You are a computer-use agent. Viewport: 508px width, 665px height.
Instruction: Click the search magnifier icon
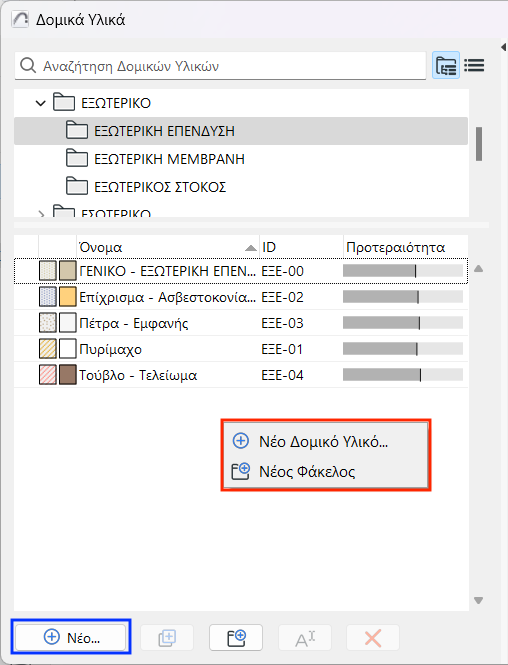click(28, 66)
